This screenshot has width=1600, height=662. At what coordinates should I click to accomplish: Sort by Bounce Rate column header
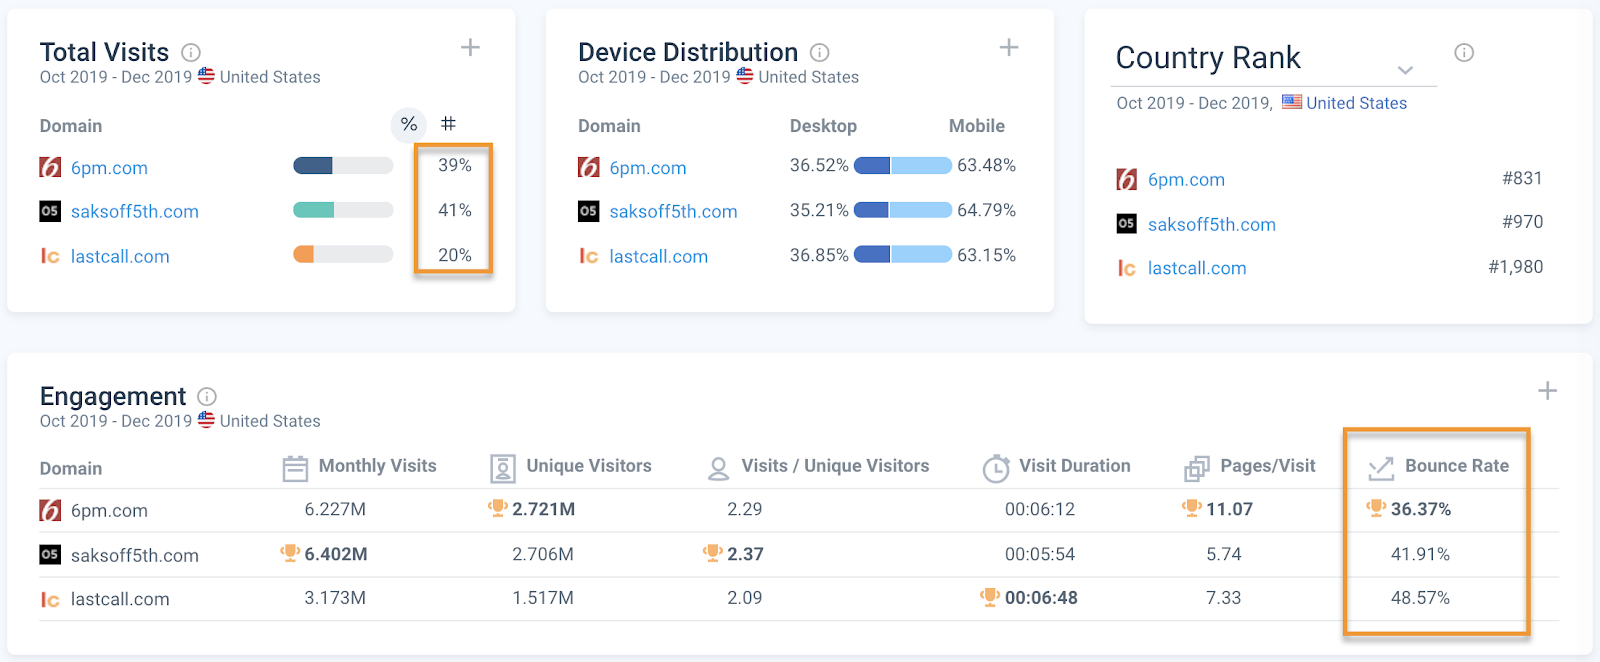(x=1457, y=466)
